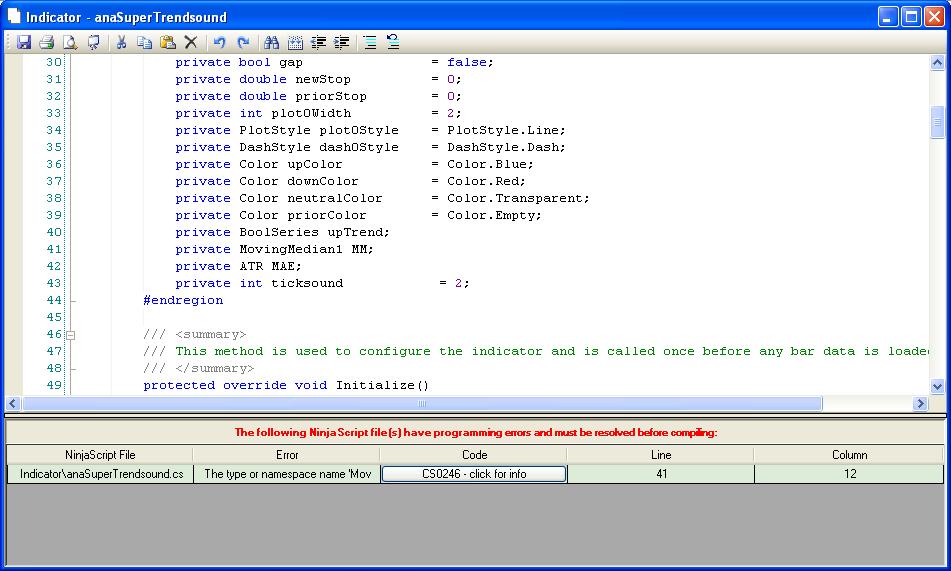Redo the last undone edit
The width and height of the screenshot is (951, 571).
coord(243,42)
